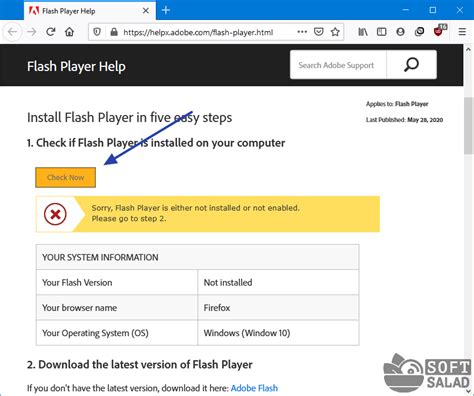Reload the current page
This screenshot has width=474, height=396.
pos(51,32)
